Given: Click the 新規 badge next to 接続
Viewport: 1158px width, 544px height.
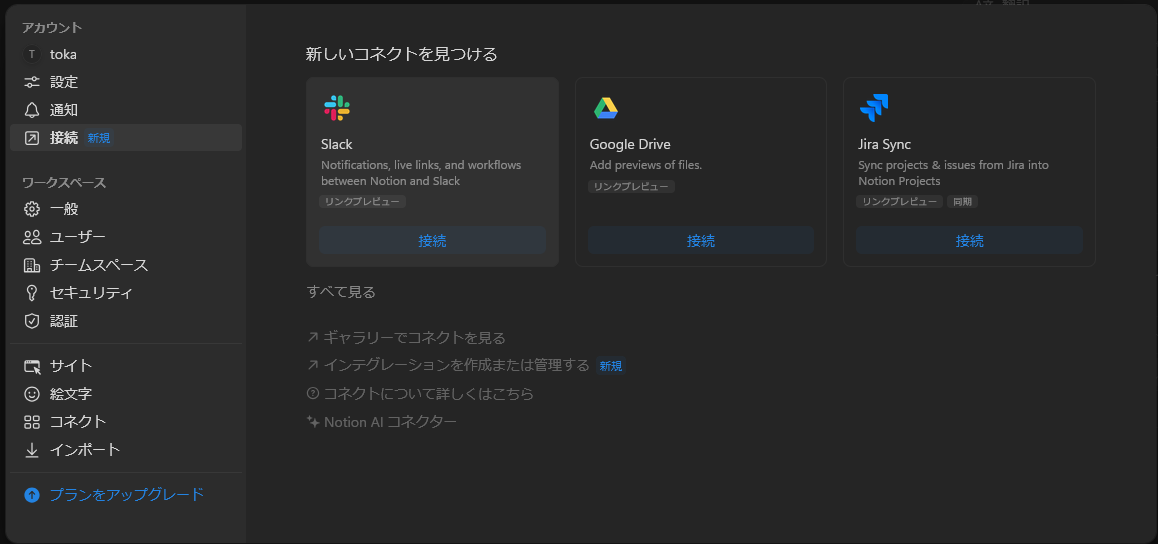Looking at the screenshot, I should [x=99, y=138].
